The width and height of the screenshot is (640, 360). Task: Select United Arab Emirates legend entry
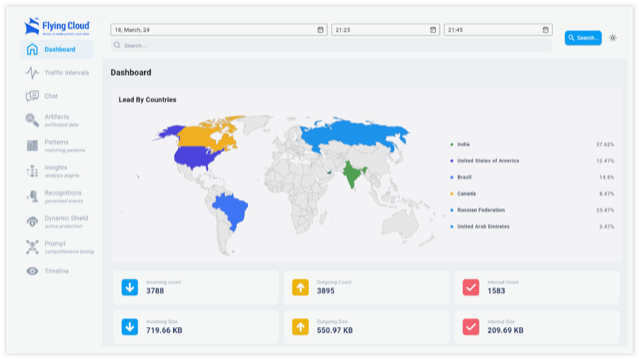(x=483, y=226)
